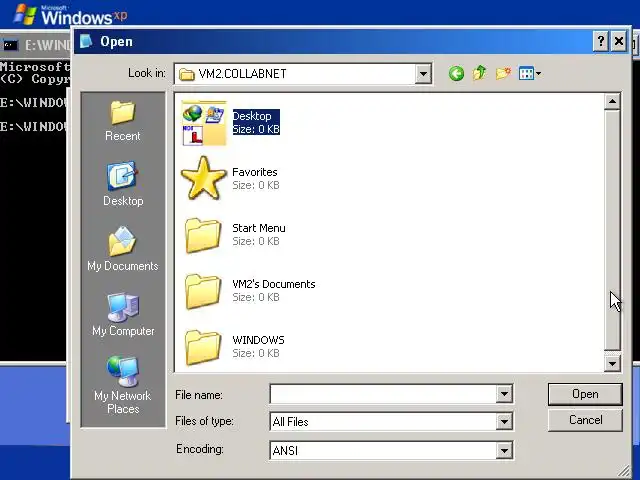
Task: Open My Computer shortcut
Action: click(x=123, y=314)
